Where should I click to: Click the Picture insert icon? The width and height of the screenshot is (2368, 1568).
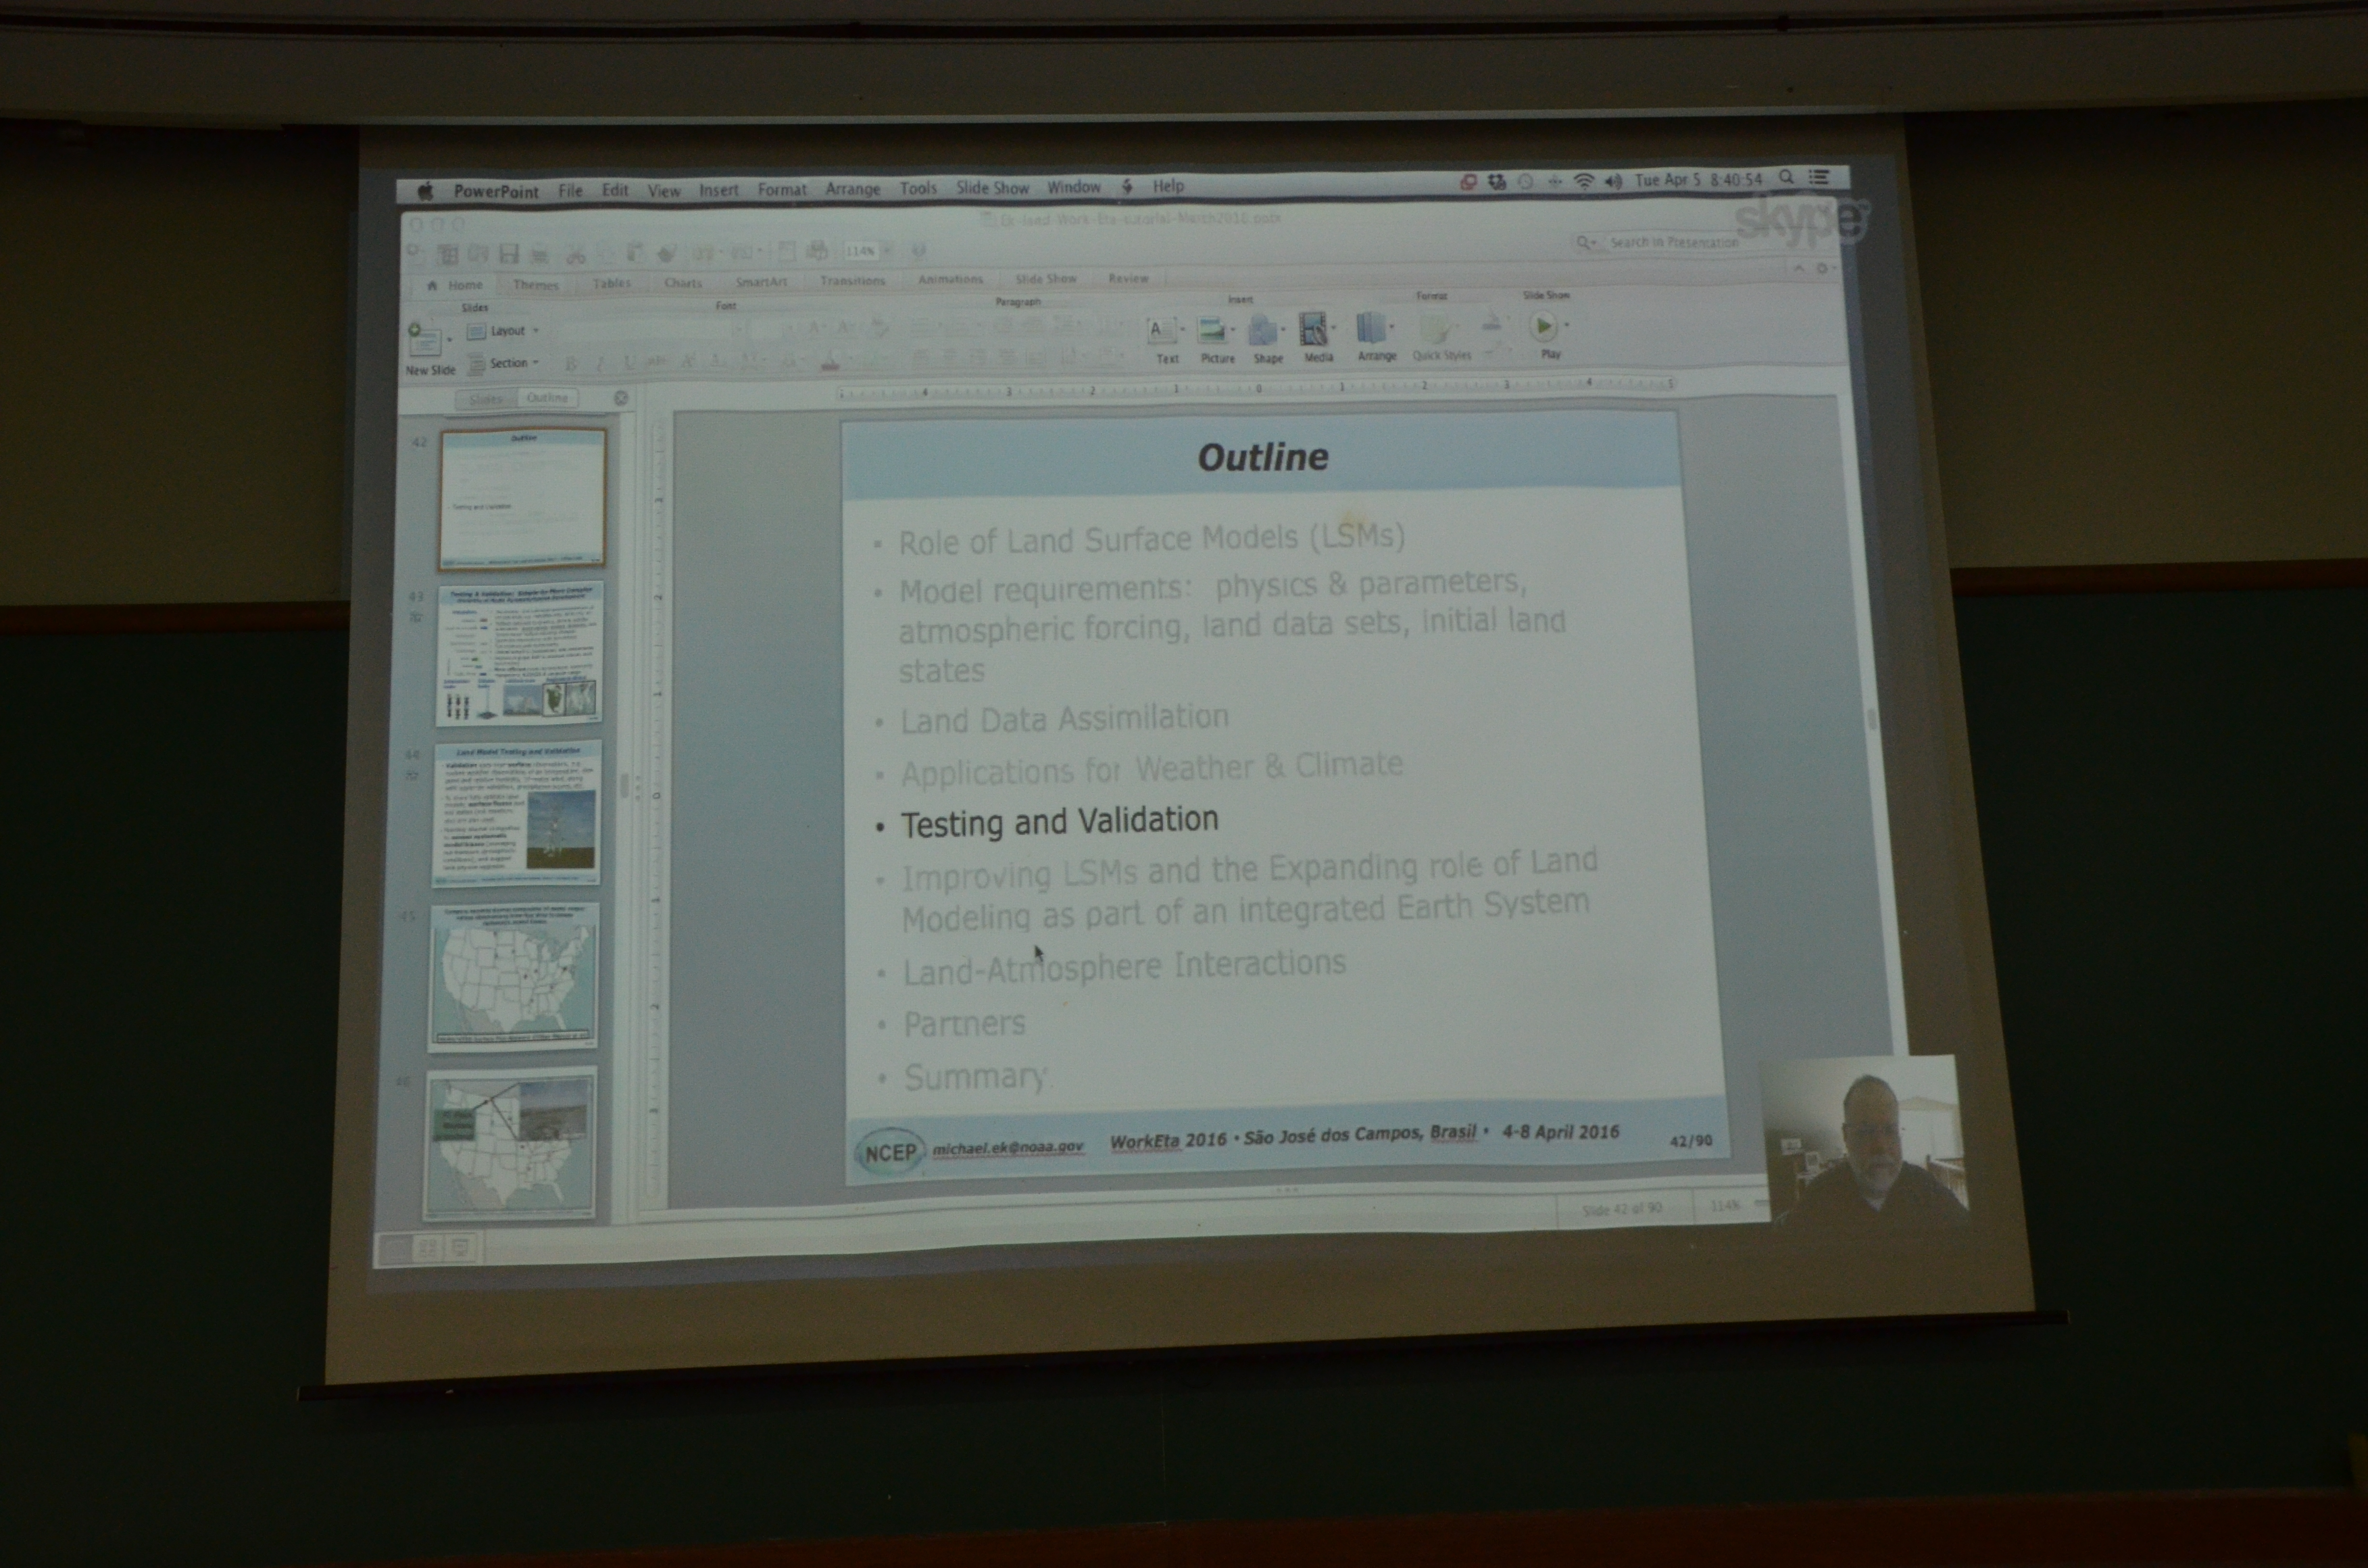(1214, 331)
